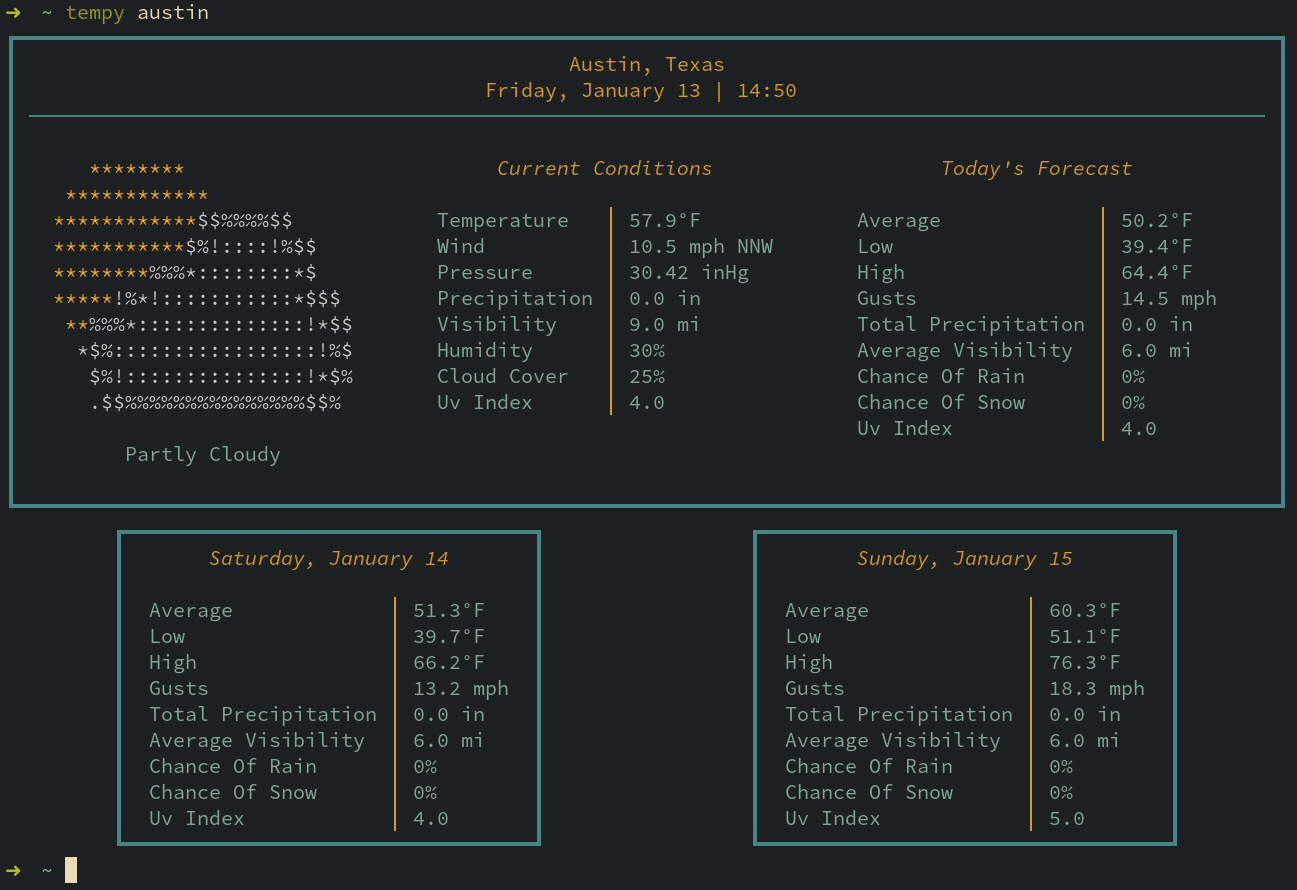Click the Uv Index value 4.0 under Current Conditions
The width and height of the screenshot is (1297, 890).
pos(646,402)
